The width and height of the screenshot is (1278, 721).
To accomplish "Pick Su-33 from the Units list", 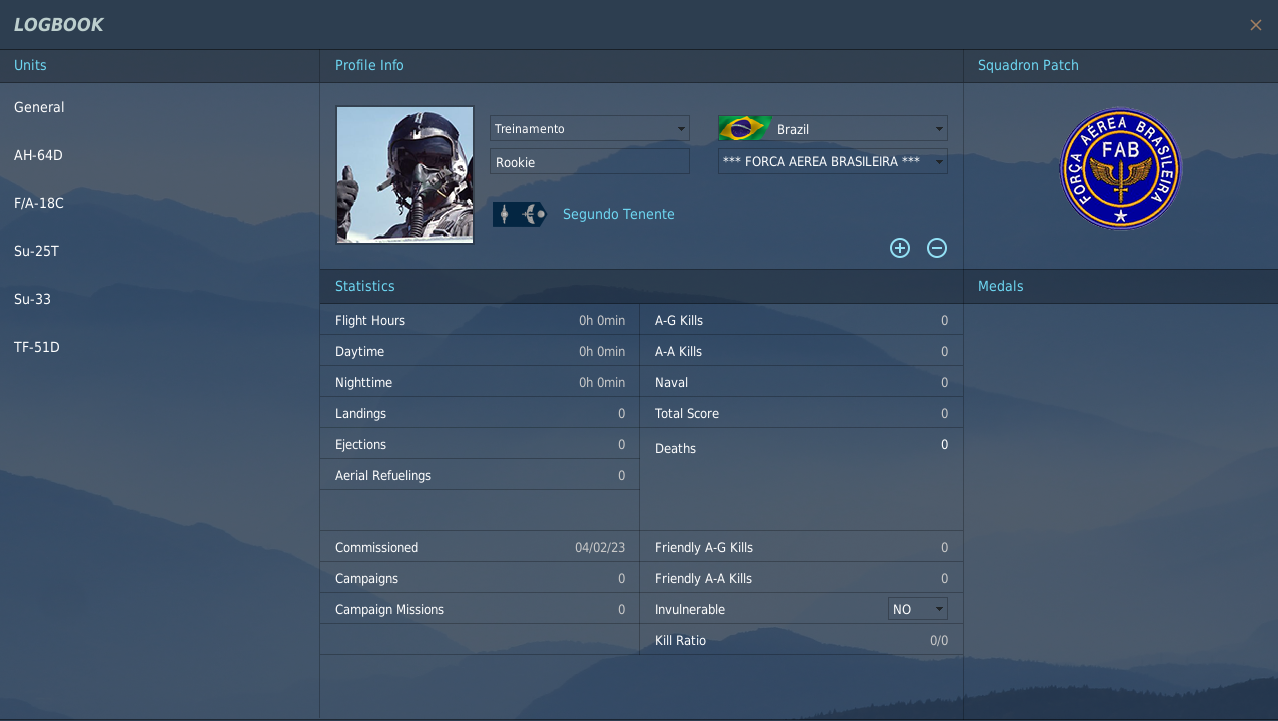I will tap(32, 299).
